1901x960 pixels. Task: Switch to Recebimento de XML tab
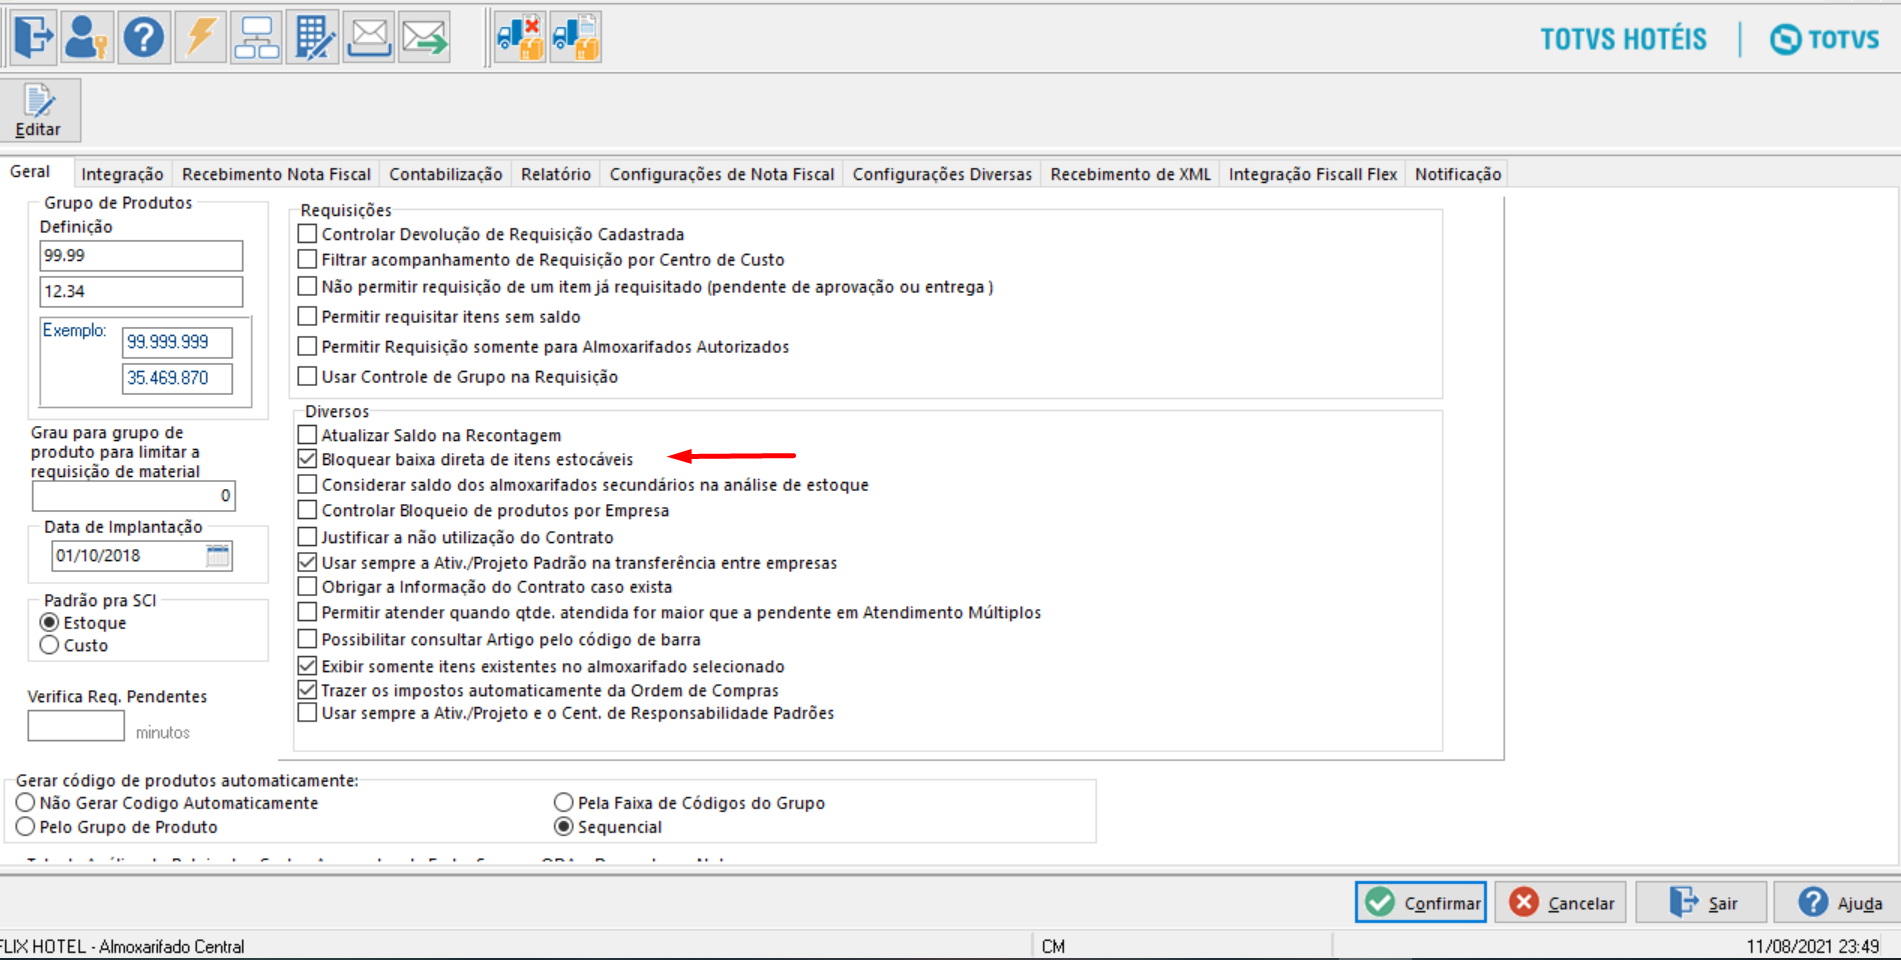(1131, 174)
